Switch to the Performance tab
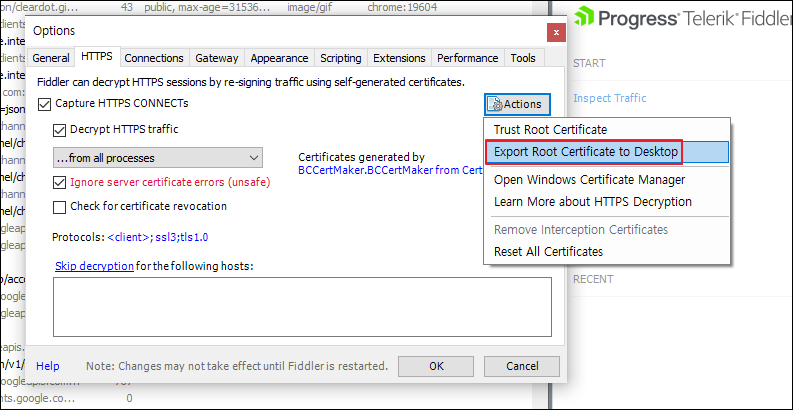The width and height of the screenshot is (793, 410). tap(468, 58)
